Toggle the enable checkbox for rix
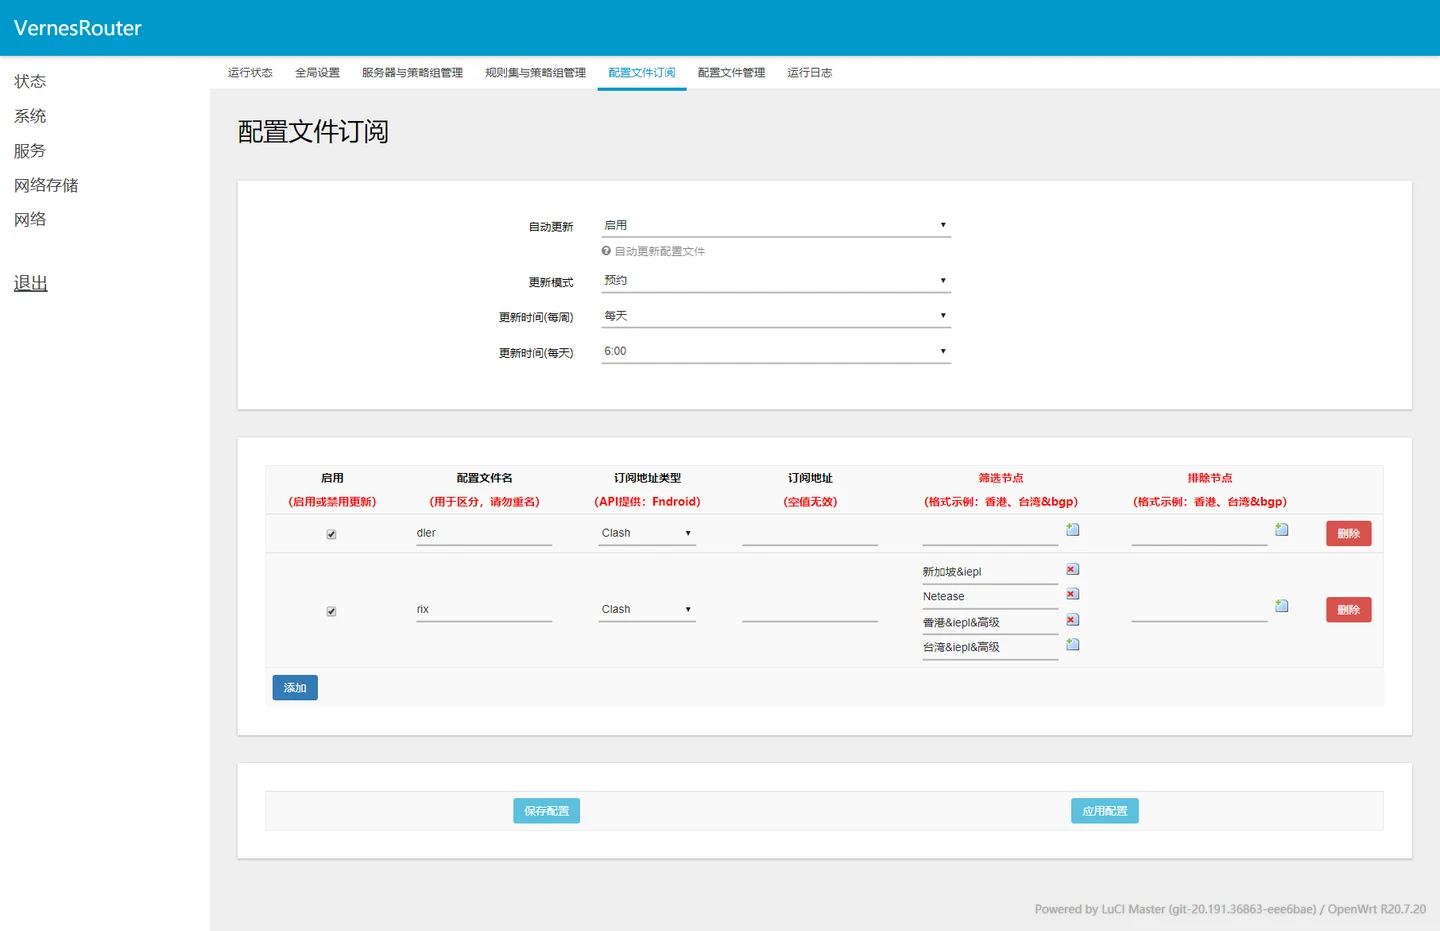This screenshot has height=931, width=1440. 331,611
